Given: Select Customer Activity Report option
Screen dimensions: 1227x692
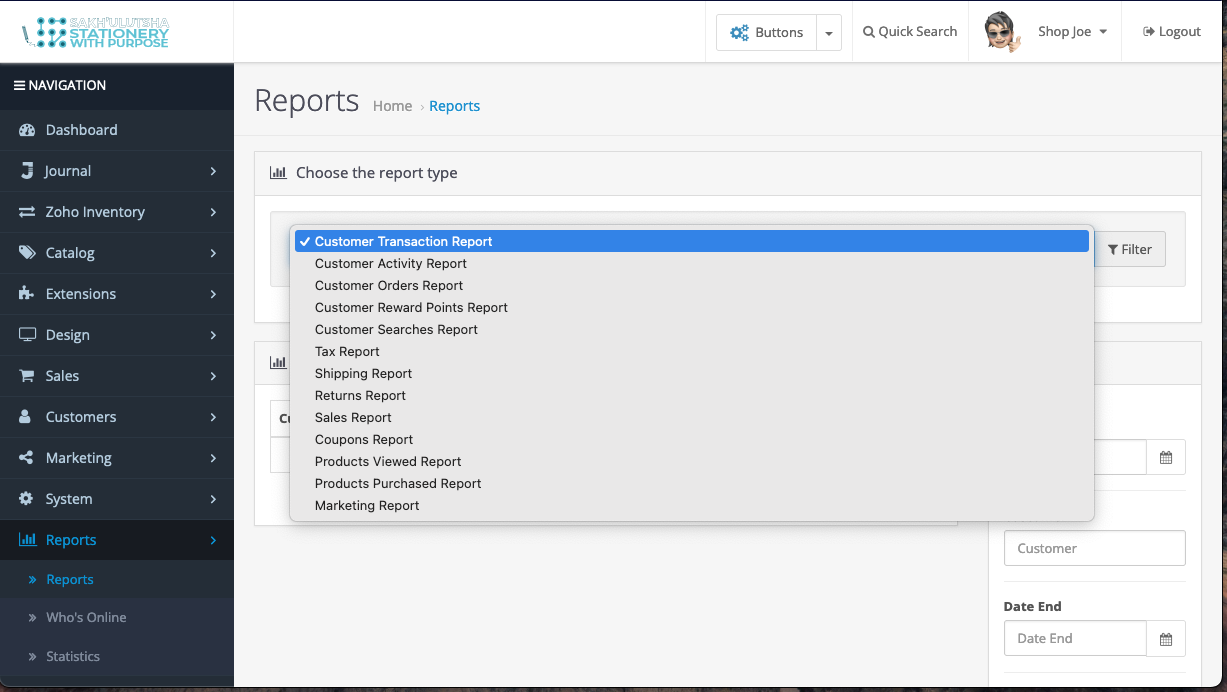Looking at the screenshot, I should tap(691, 263).
